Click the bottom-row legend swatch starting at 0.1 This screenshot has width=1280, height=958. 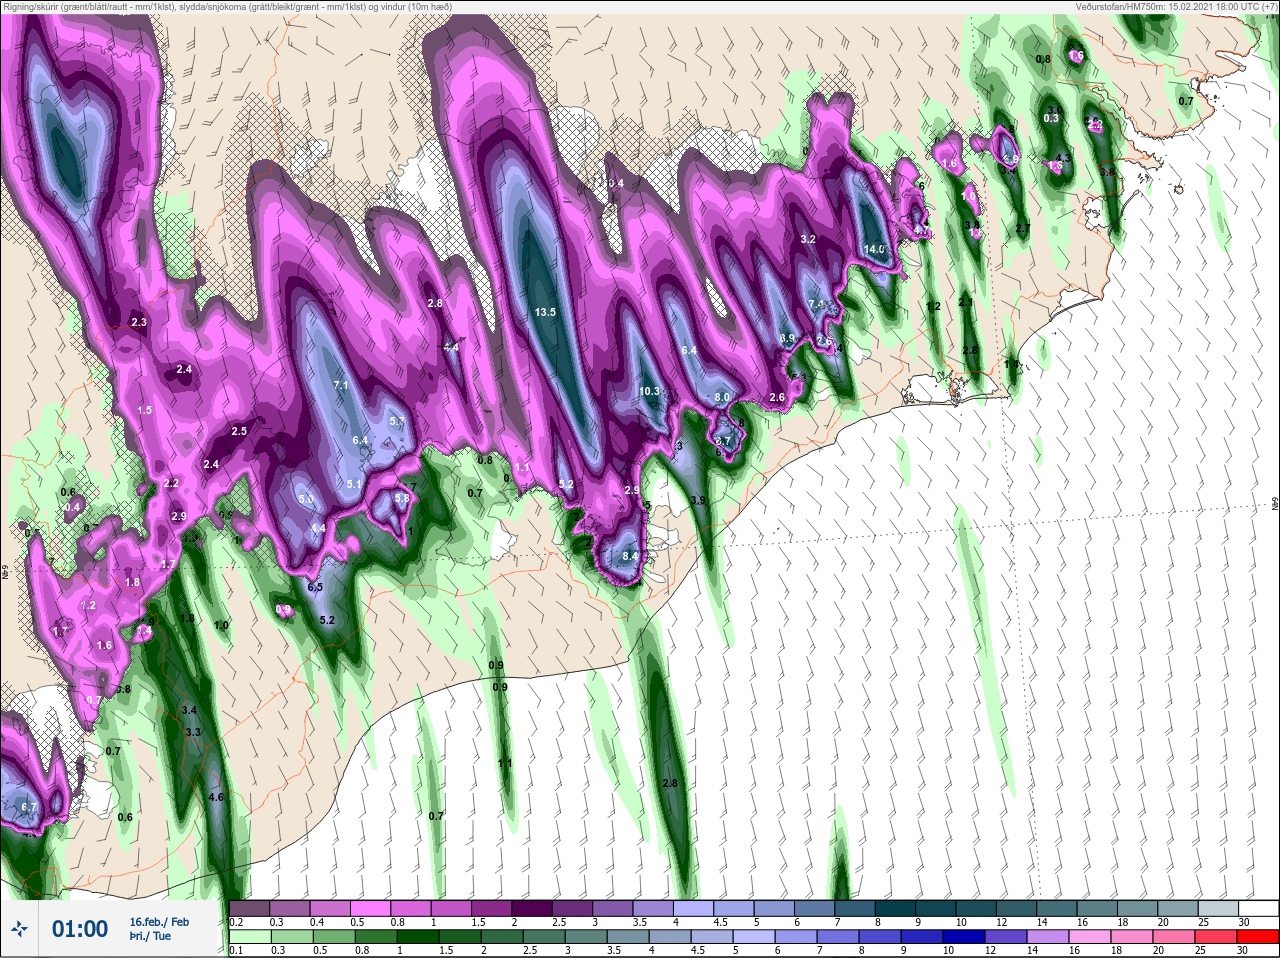coord(249,936)
